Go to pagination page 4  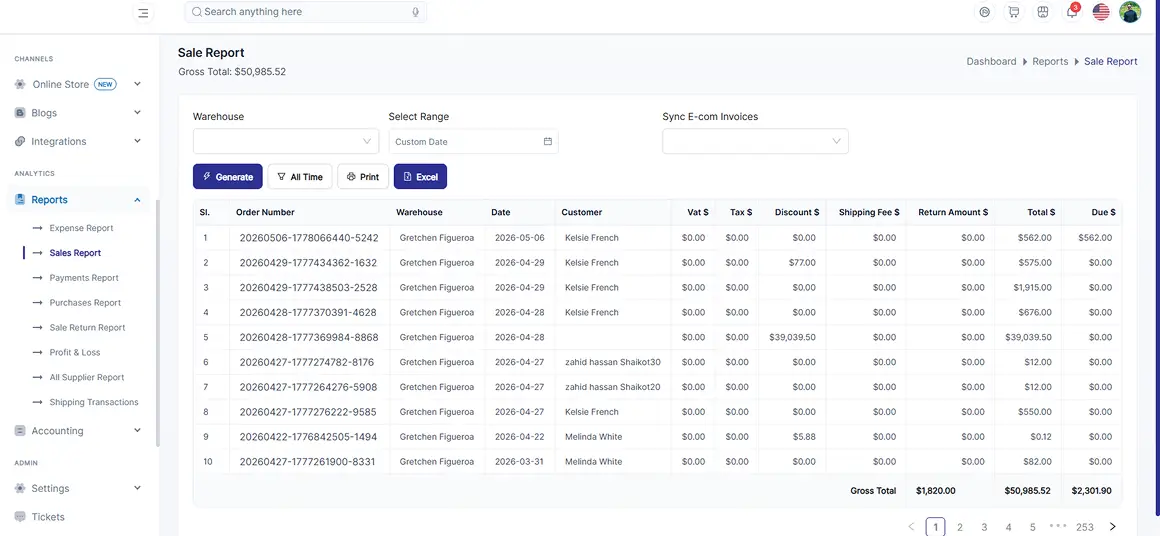click(1008, 527)
